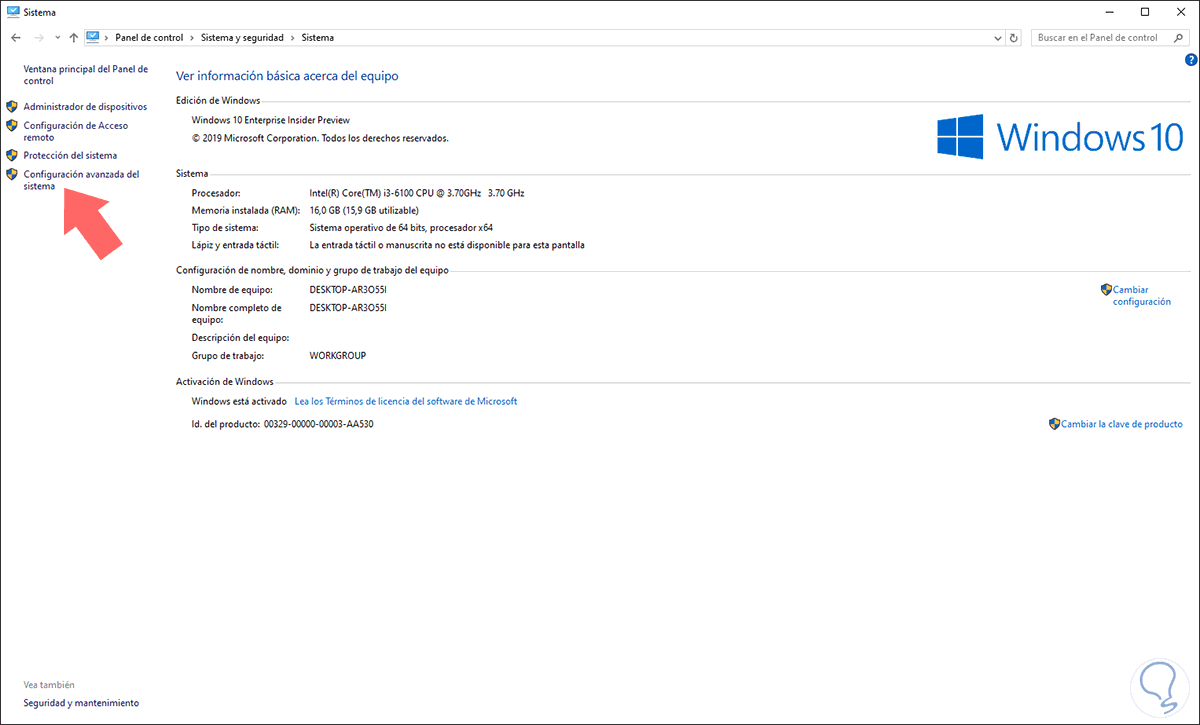Screen dimensions: 1200x725
Task: Click shield icon beside Configuración de Acceso remoto
Action: point(12,126)
